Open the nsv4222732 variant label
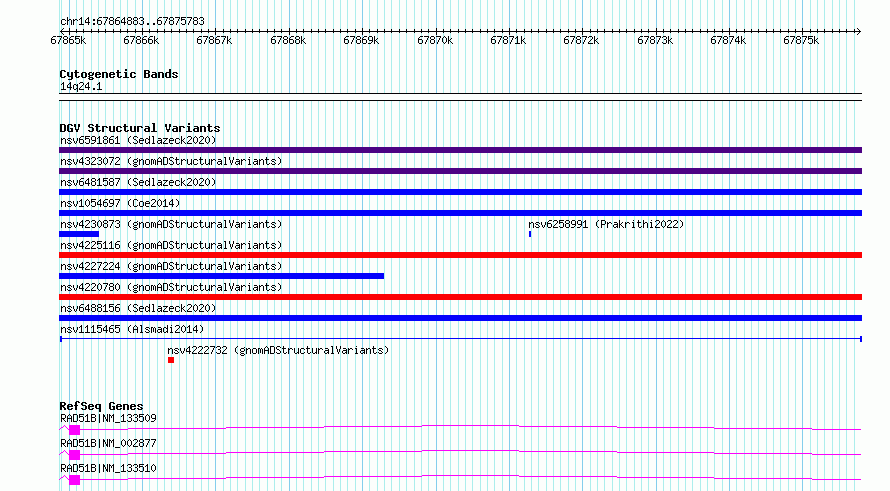The height and width of the screenshot is (491, 890). point(278,350)
